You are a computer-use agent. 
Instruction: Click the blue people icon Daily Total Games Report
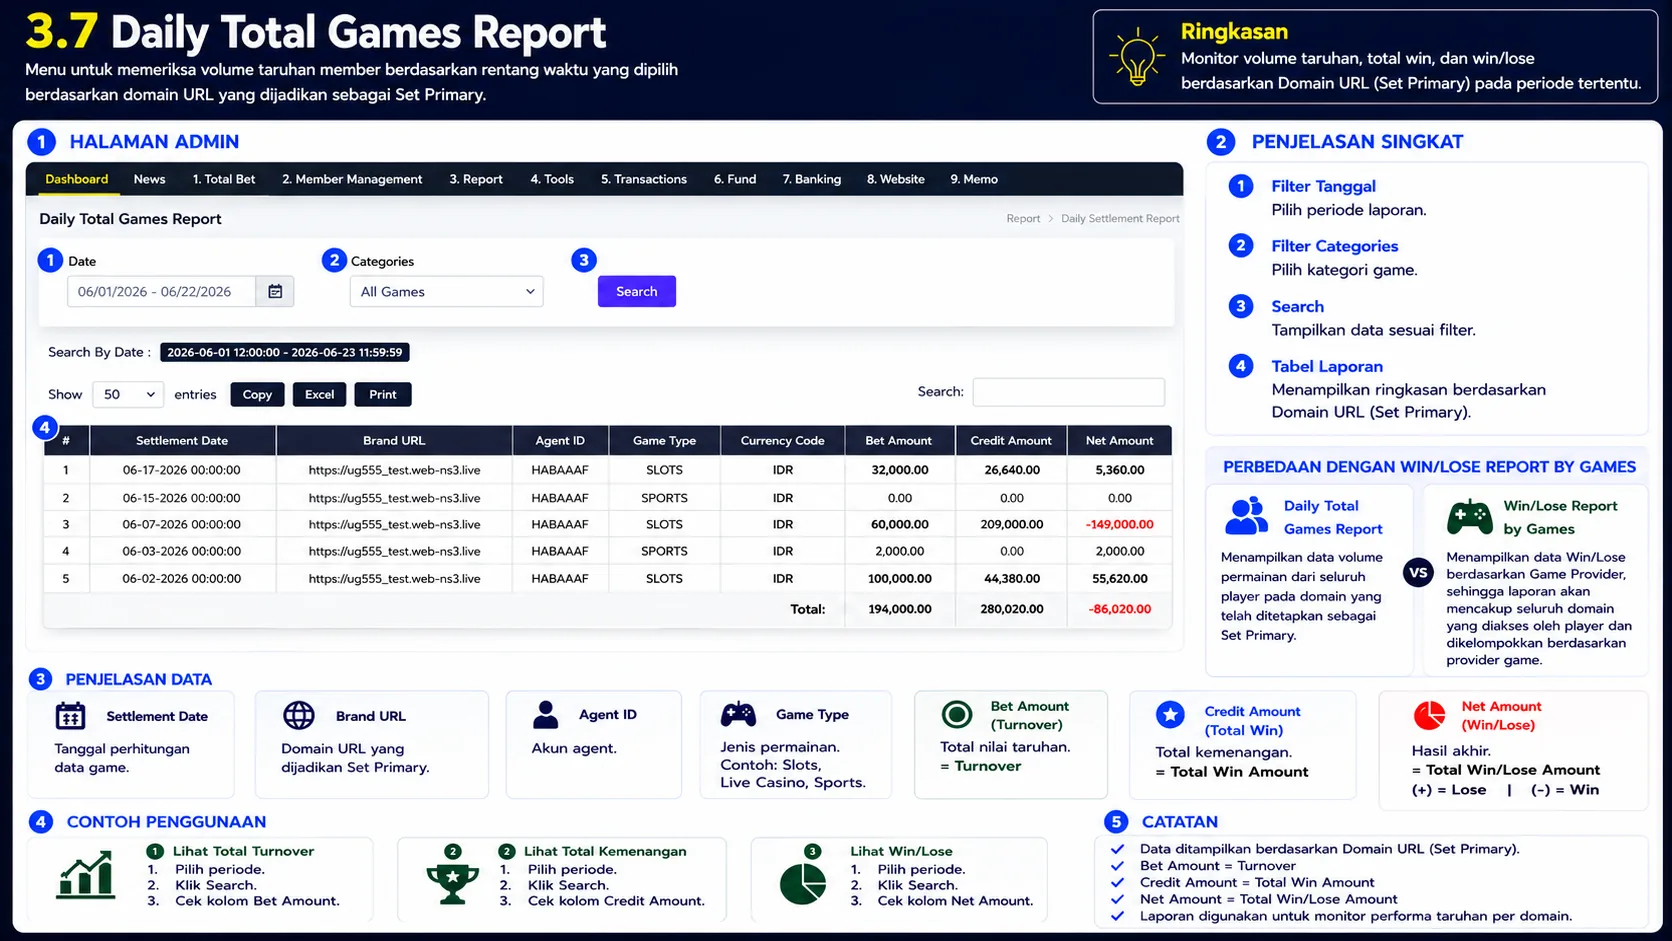(1247, 517)
